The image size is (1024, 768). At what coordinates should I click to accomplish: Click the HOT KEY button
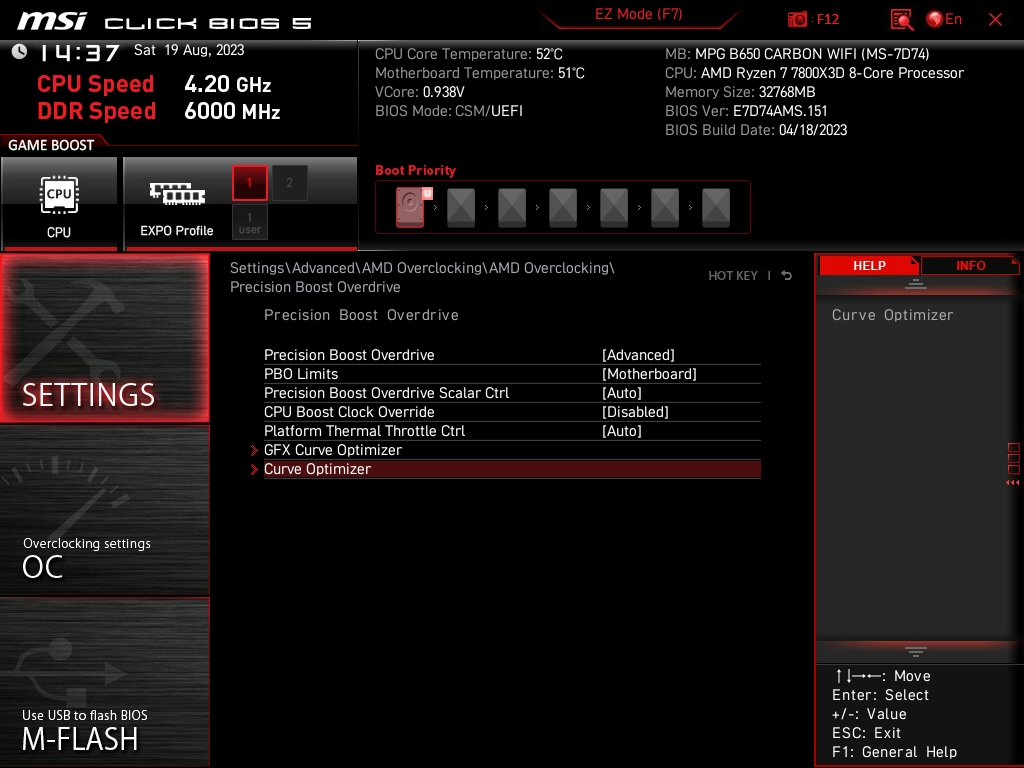[x=733, y=276]
